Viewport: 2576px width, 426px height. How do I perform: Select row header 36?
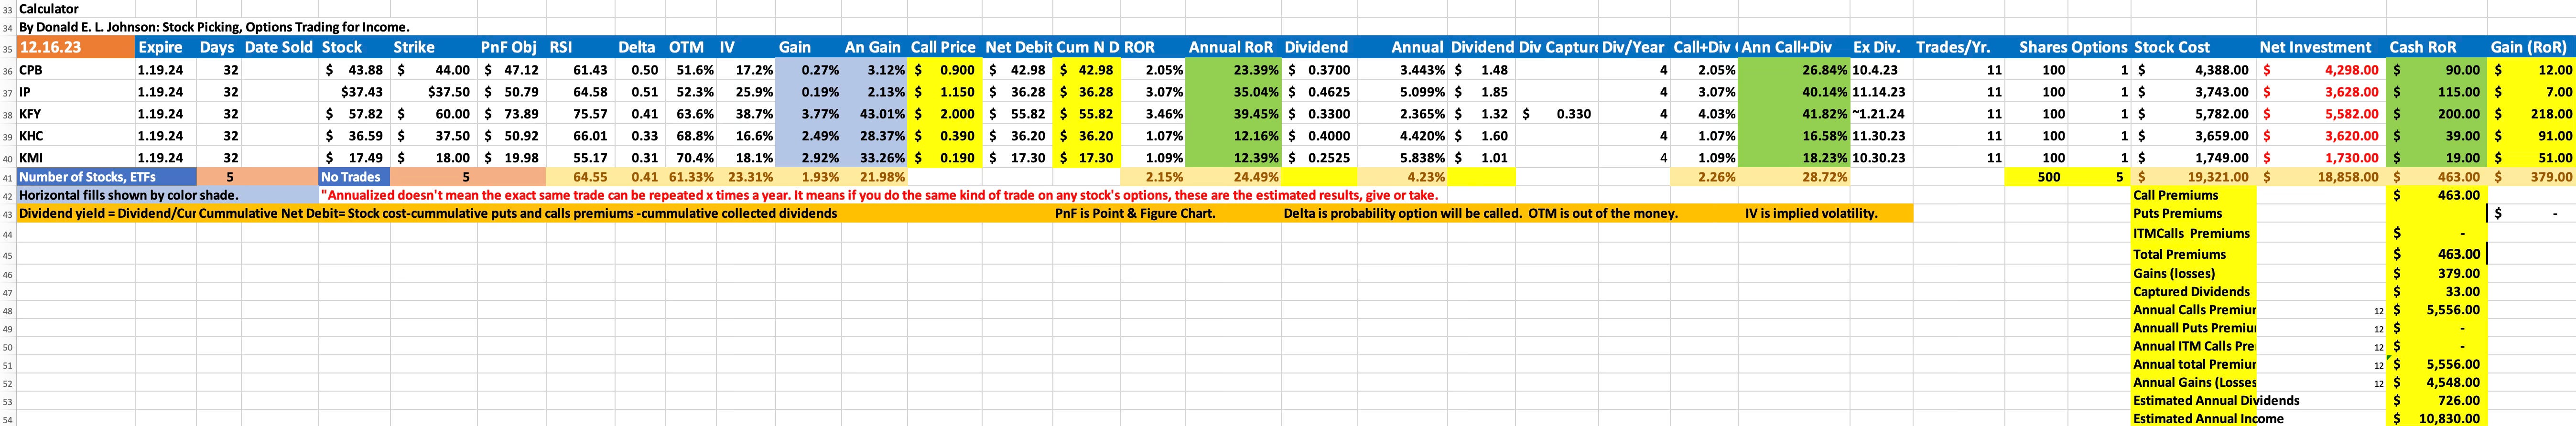(x=8, y=70)
